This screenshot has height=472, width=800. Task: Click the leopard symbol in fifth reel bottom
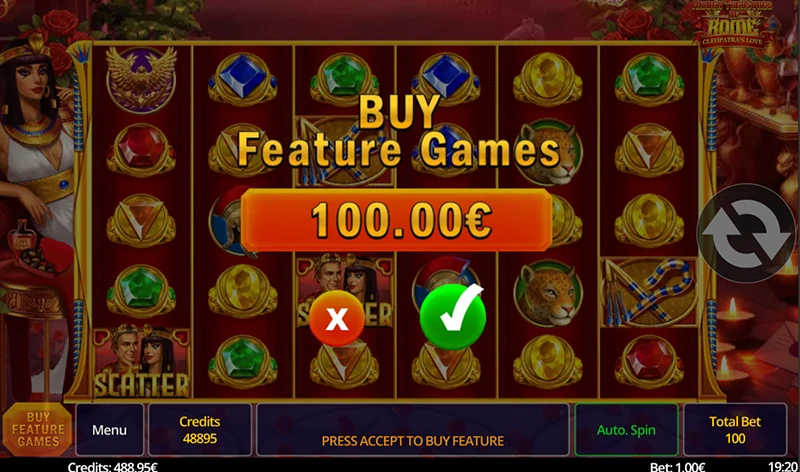(547, 292)
